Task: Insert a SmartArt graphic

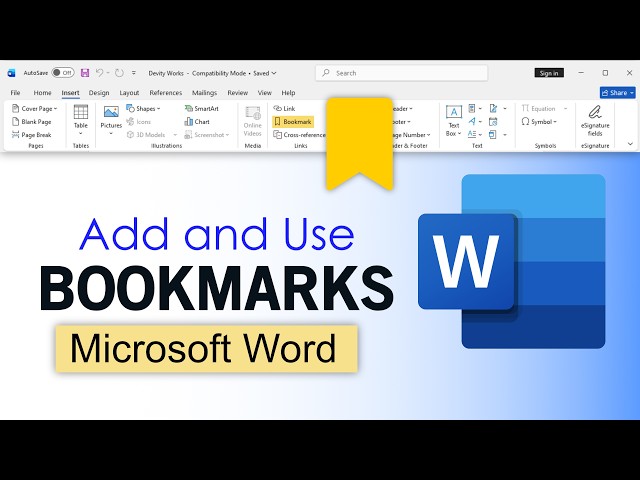Action: (x=202, y=109)
